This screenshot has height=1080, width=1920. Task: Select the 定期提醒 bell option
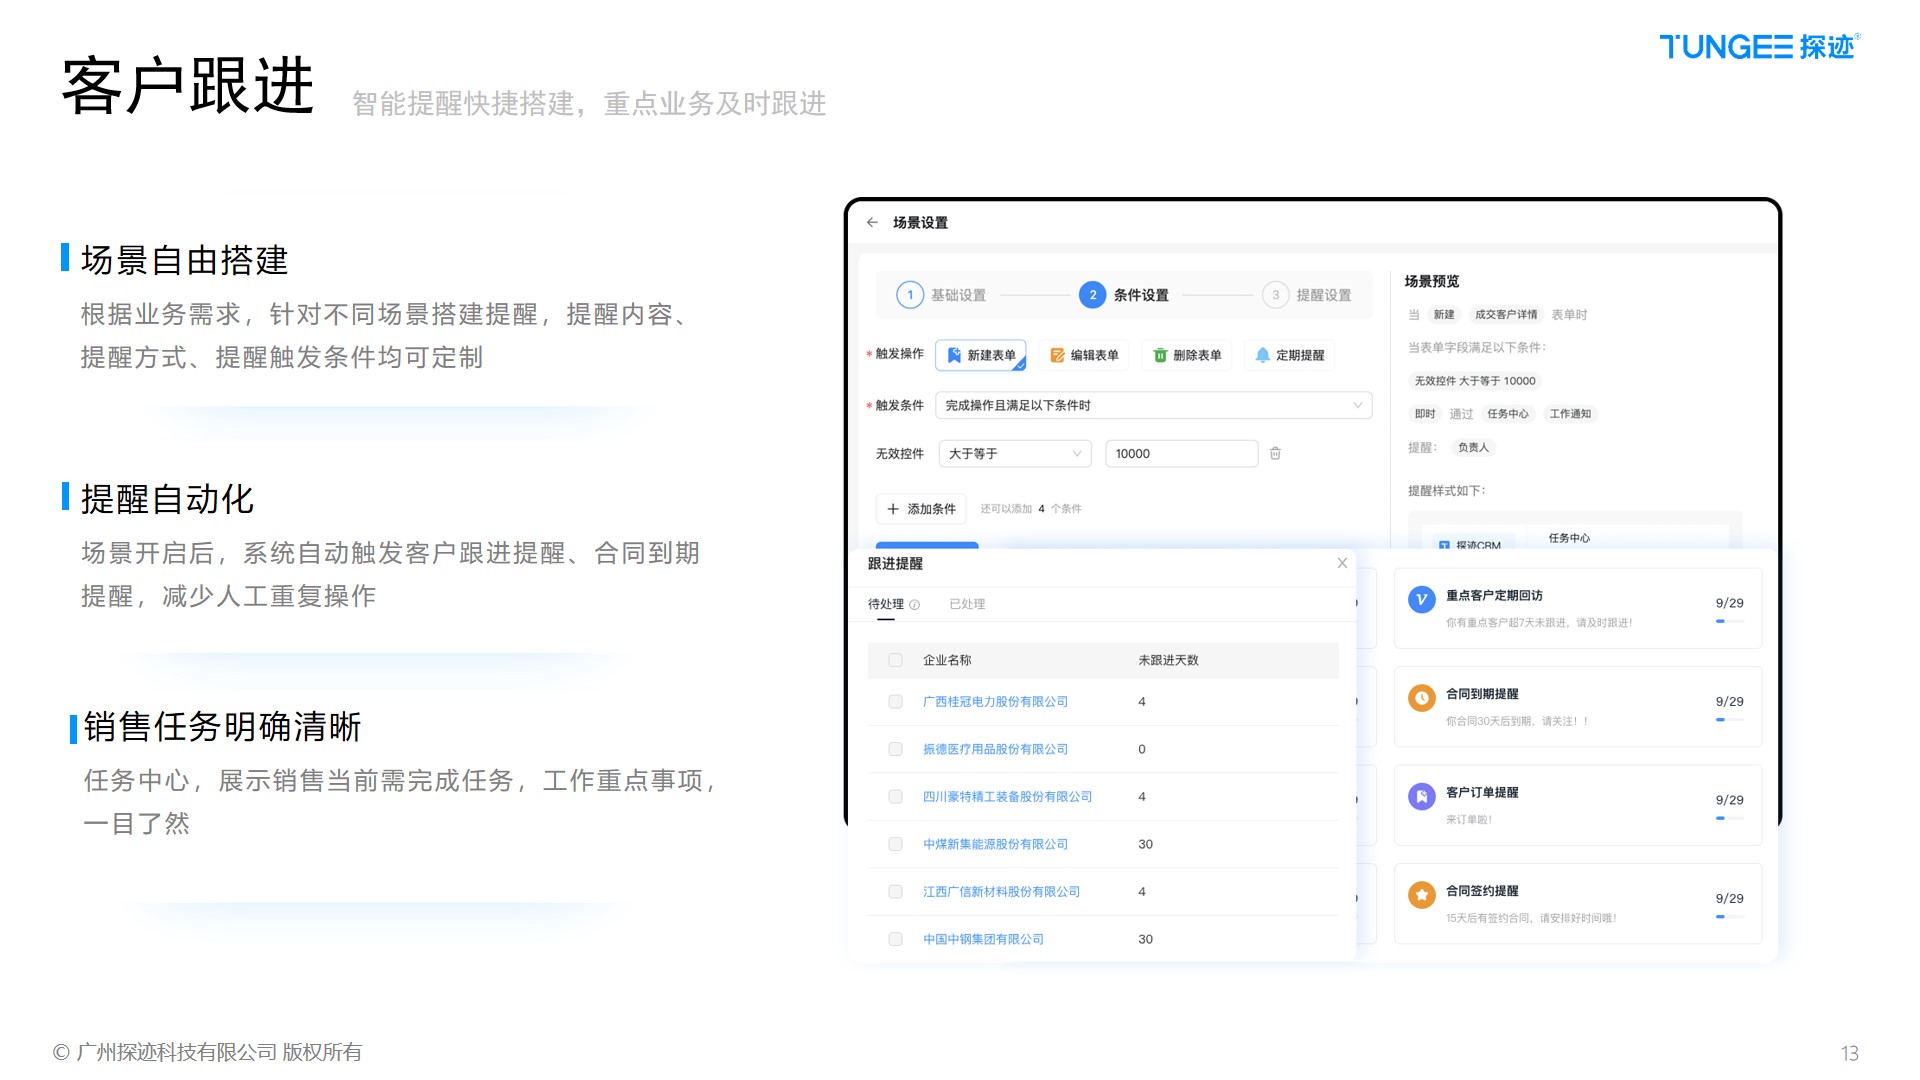click(x=1289, y=355)
